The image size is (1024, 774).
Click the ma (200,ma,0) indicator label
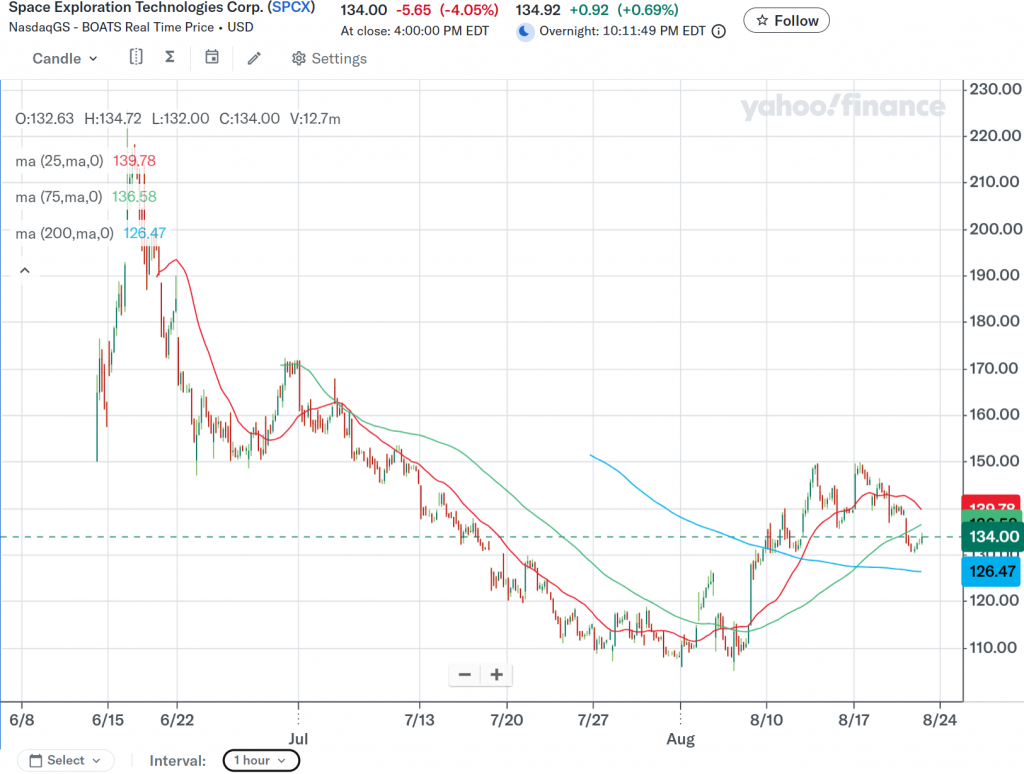pos(65,233)
